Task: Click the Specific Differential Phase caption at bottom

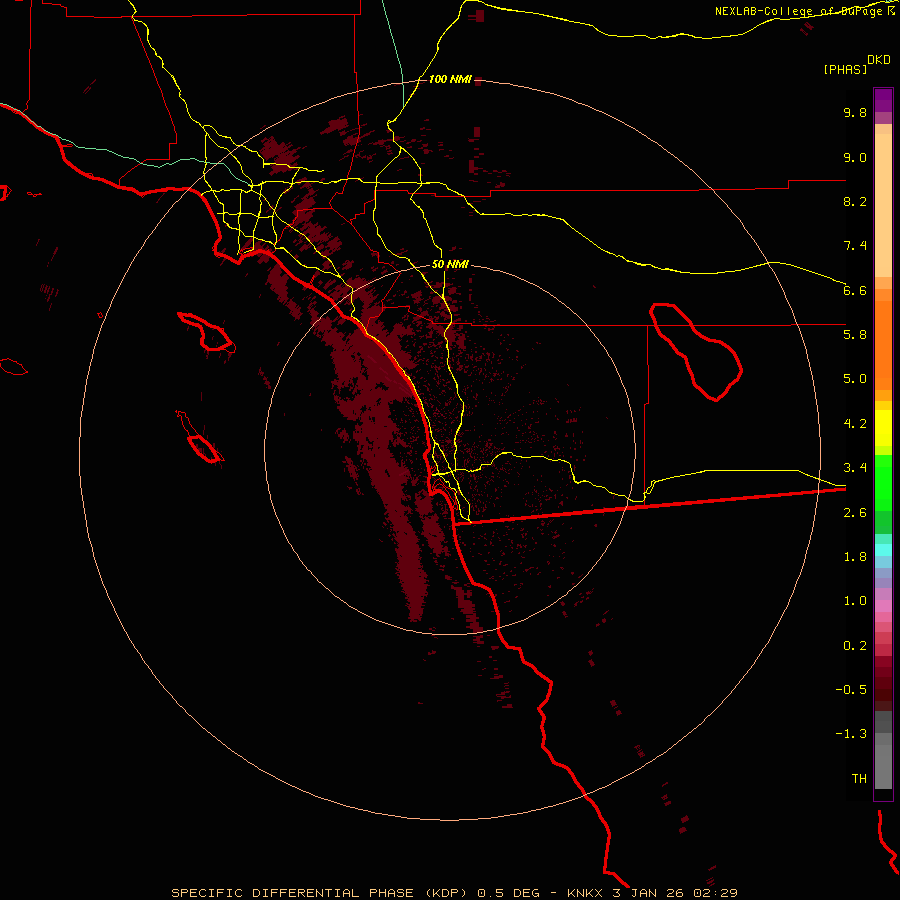Action: point(454,893)
